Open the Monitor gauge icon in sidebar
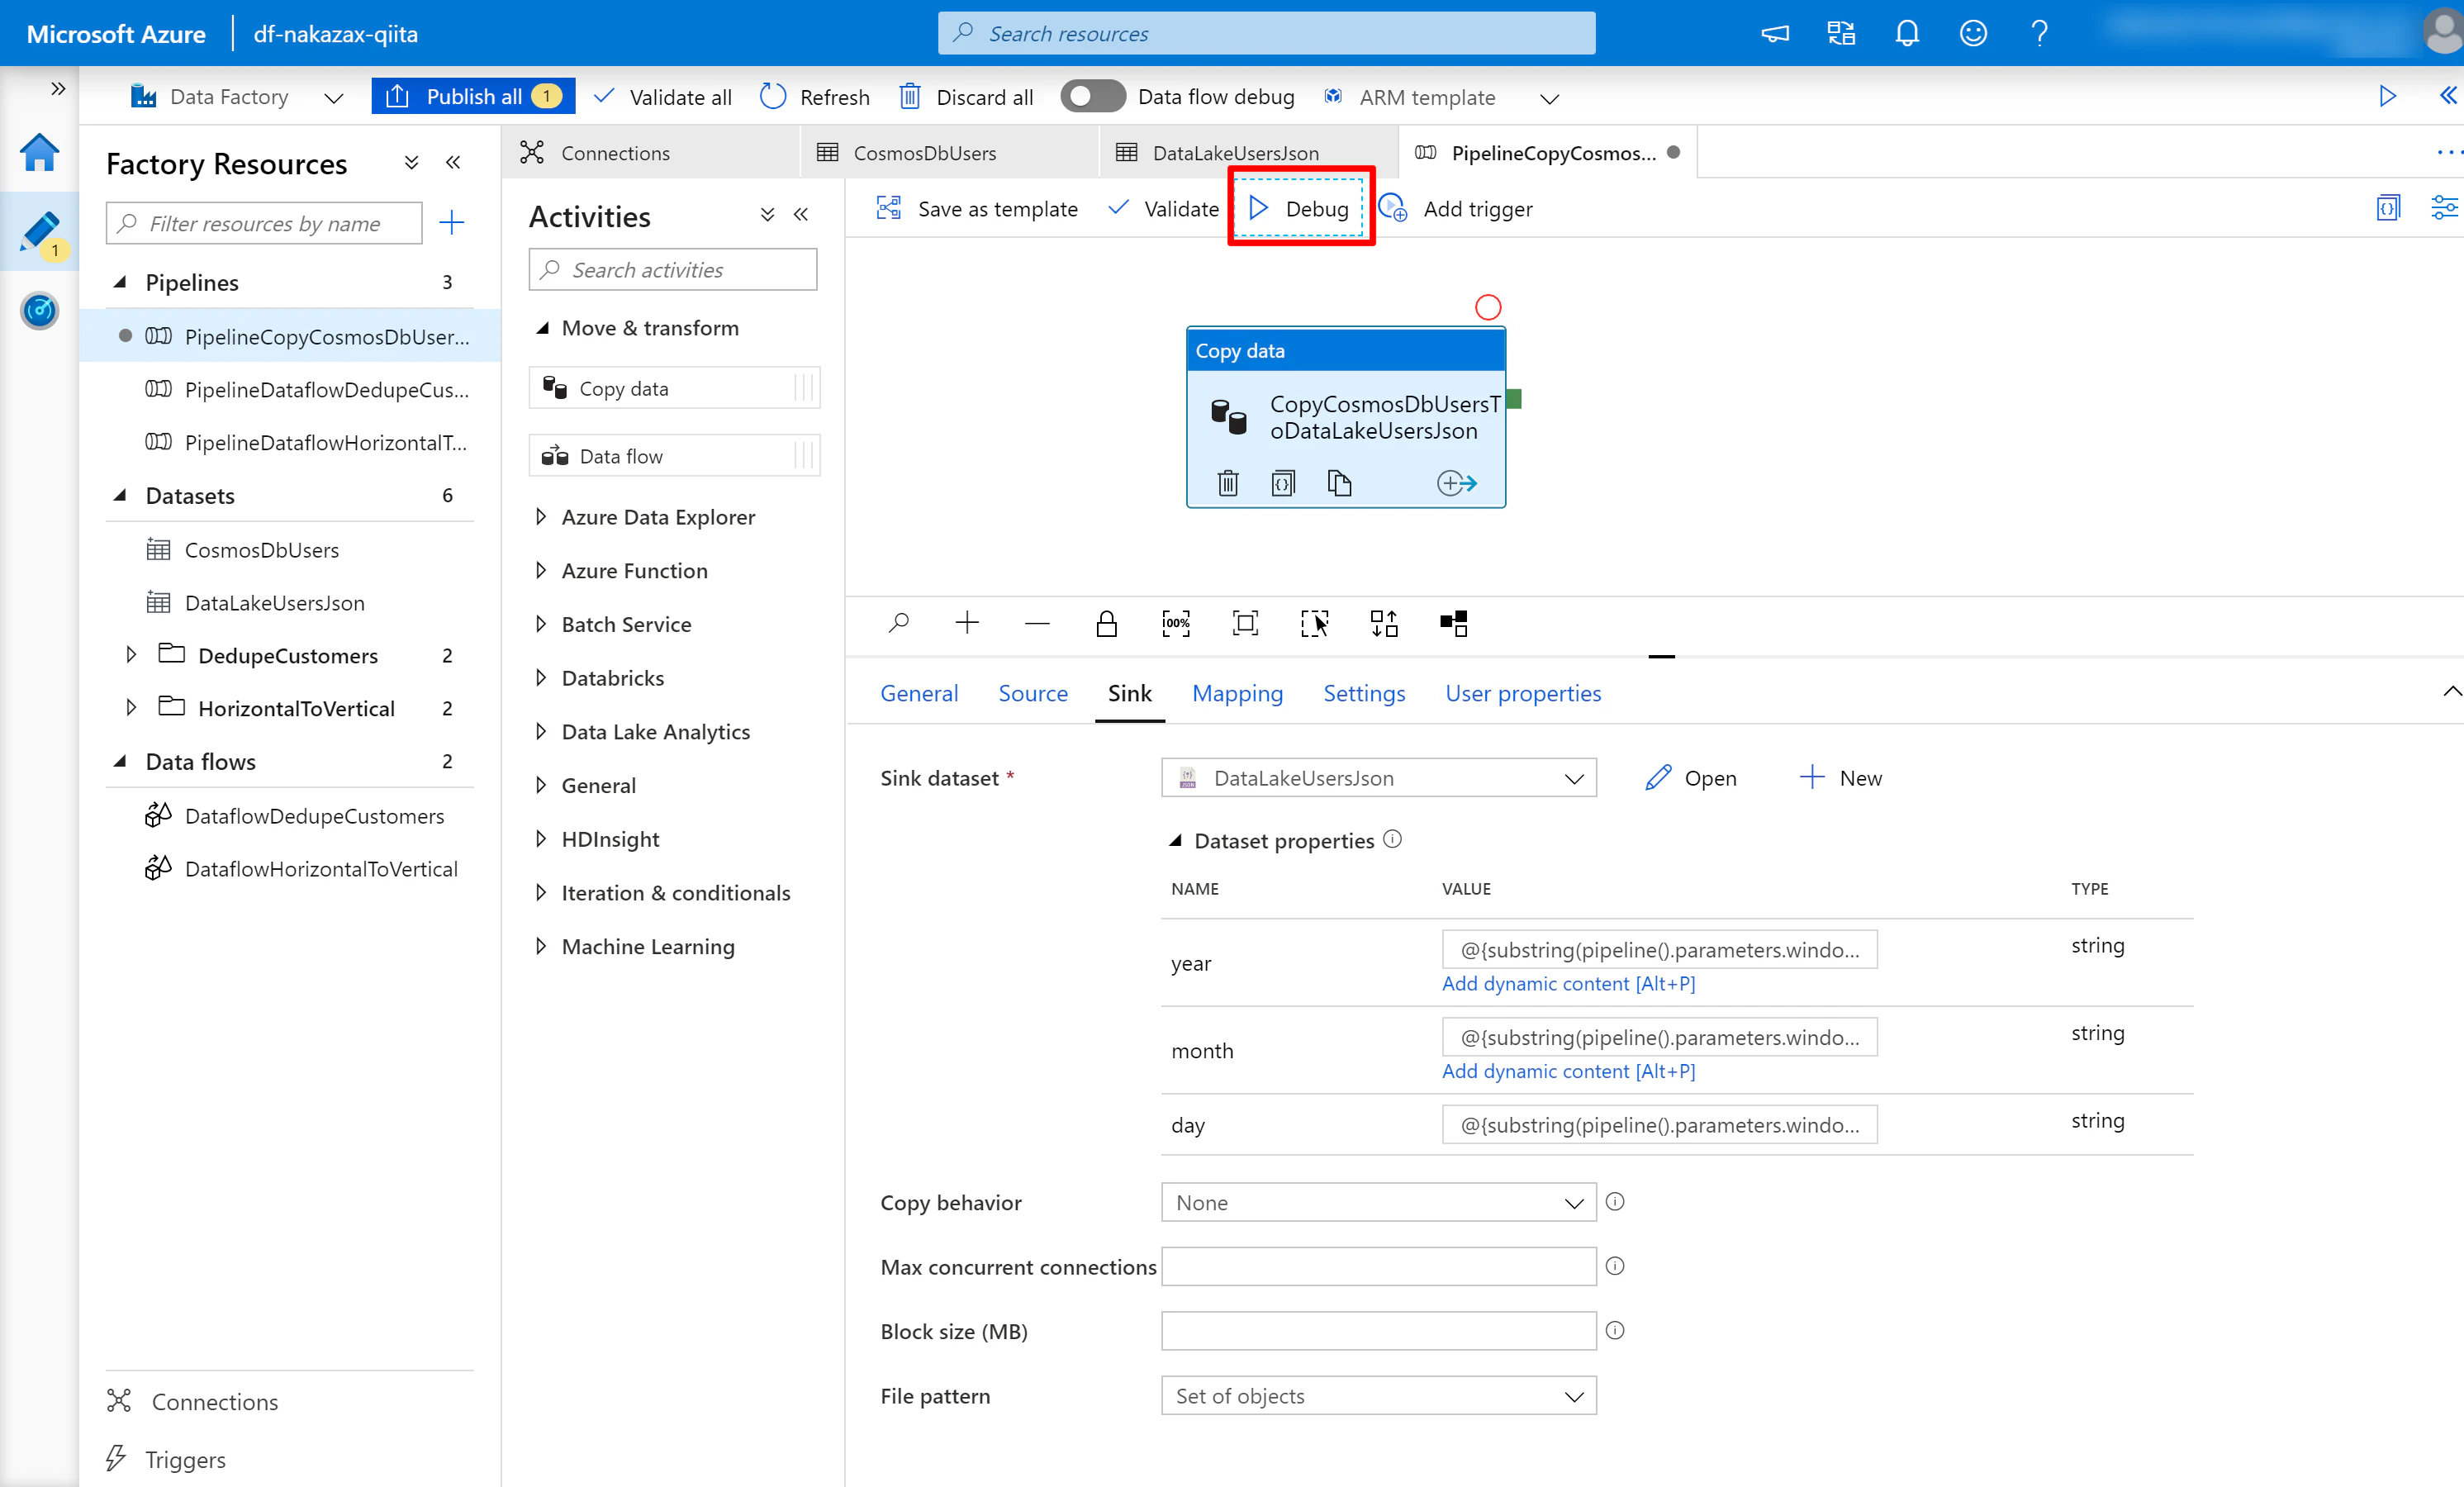Screen dimensions: 2464x1487 39,310
